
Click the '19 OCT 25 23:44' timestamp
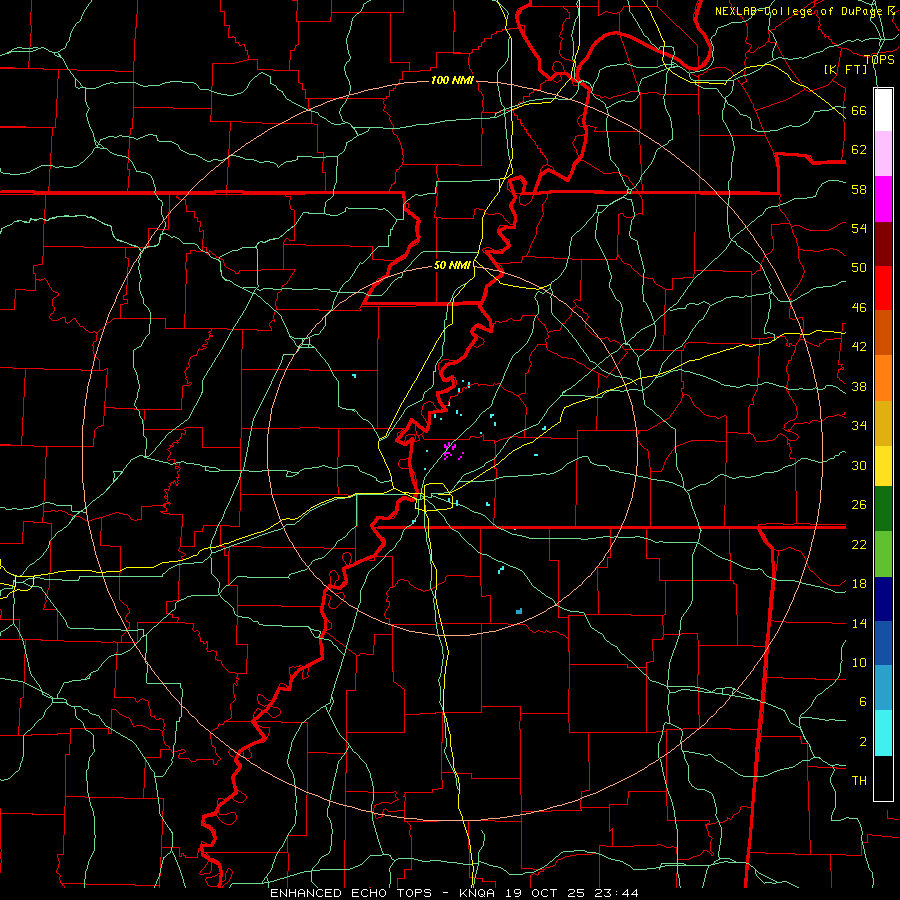click(x=572, y=893)
